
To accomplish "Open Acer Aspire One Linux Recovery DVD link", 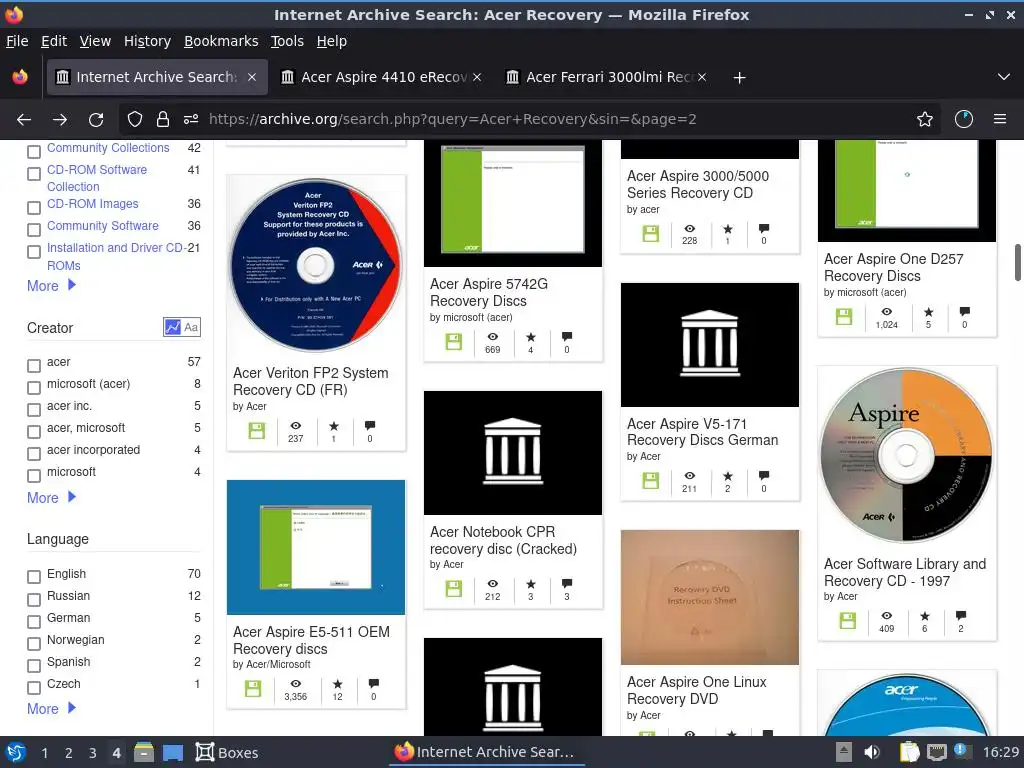I will [x=696, y=690].
